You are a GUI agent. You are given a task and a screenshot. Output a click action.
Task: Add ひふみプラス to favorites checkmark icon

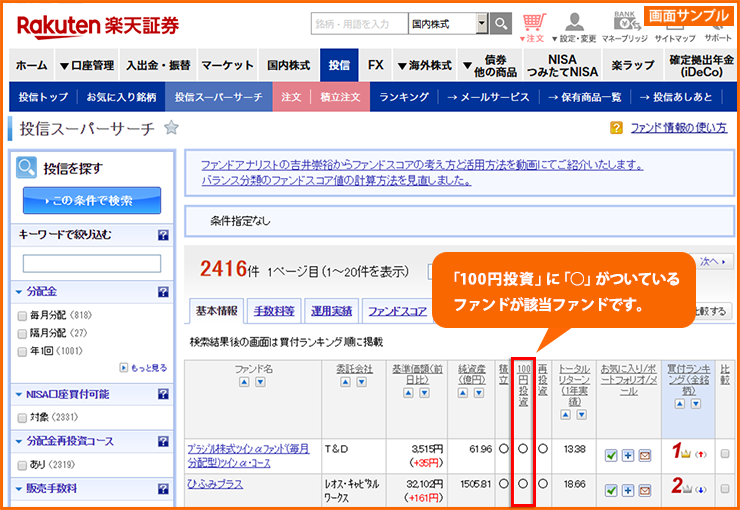point(611,490)
